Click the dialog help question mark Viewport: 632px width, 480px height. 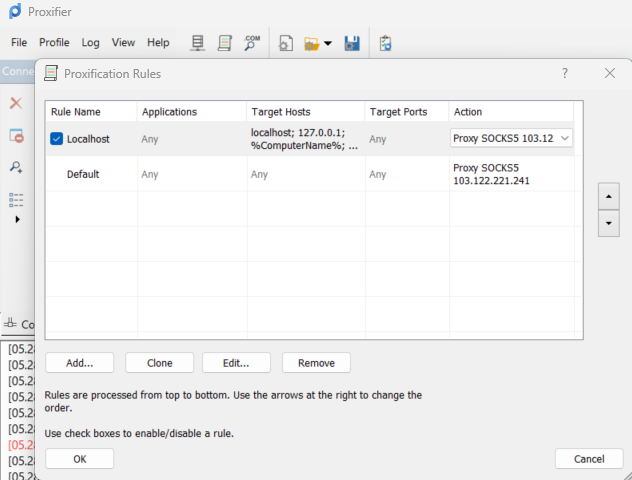(x=565, y=73)
